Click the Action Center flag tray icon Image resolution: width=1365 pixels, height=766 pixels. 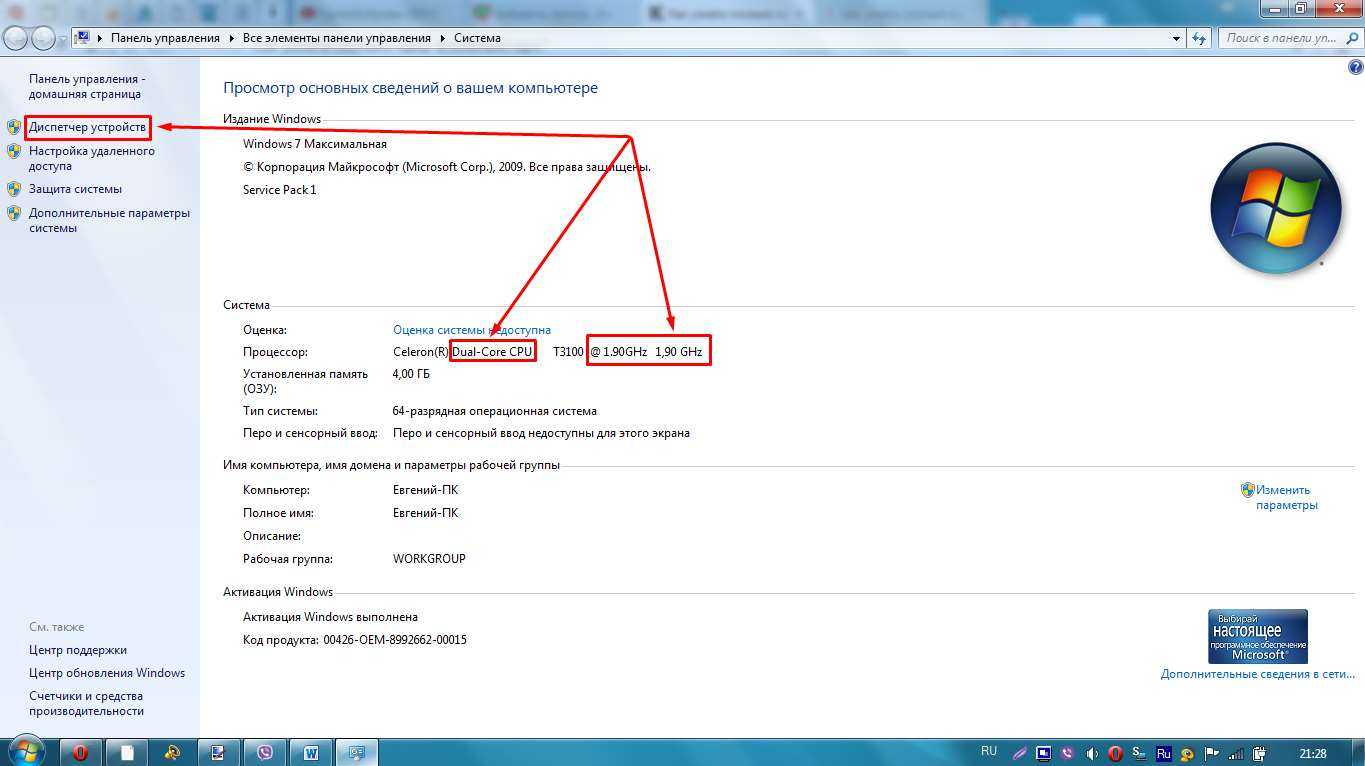point(1212,753)
